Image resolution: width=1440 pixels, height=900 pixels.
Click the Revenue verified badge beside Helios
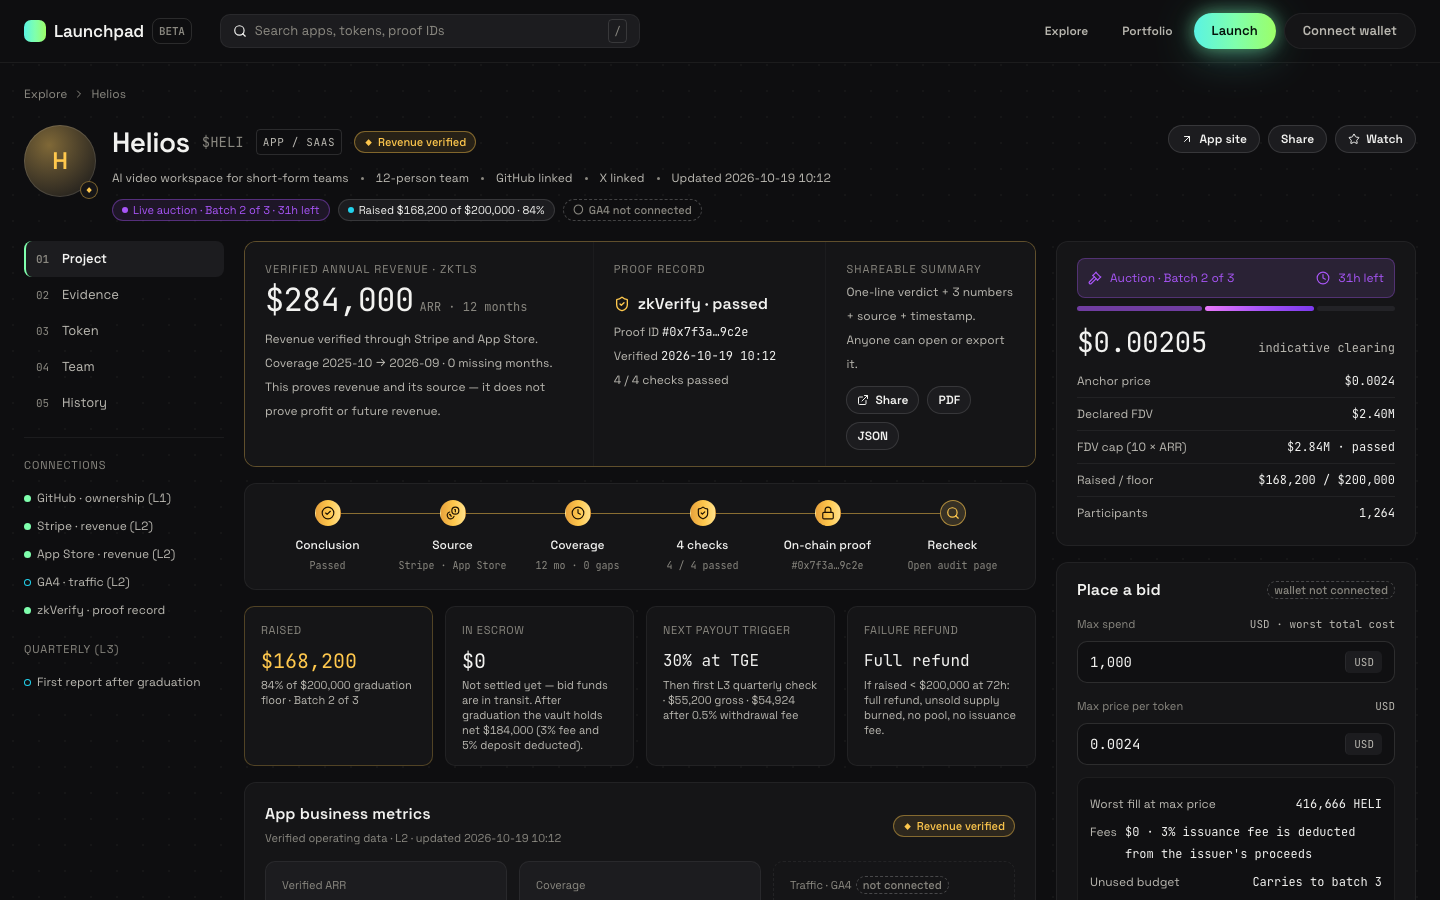[415, 142]
